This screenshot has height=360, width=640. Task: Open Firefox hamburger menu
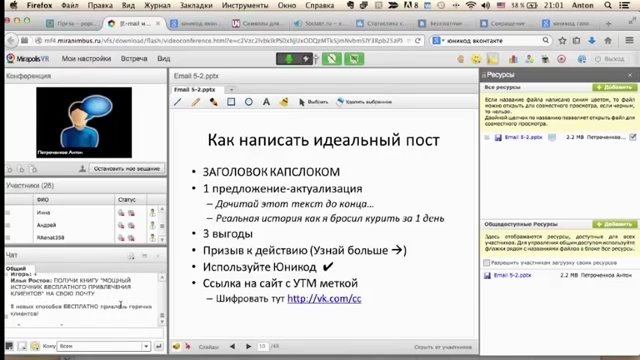pyautogui.click(x=629, y=40)
